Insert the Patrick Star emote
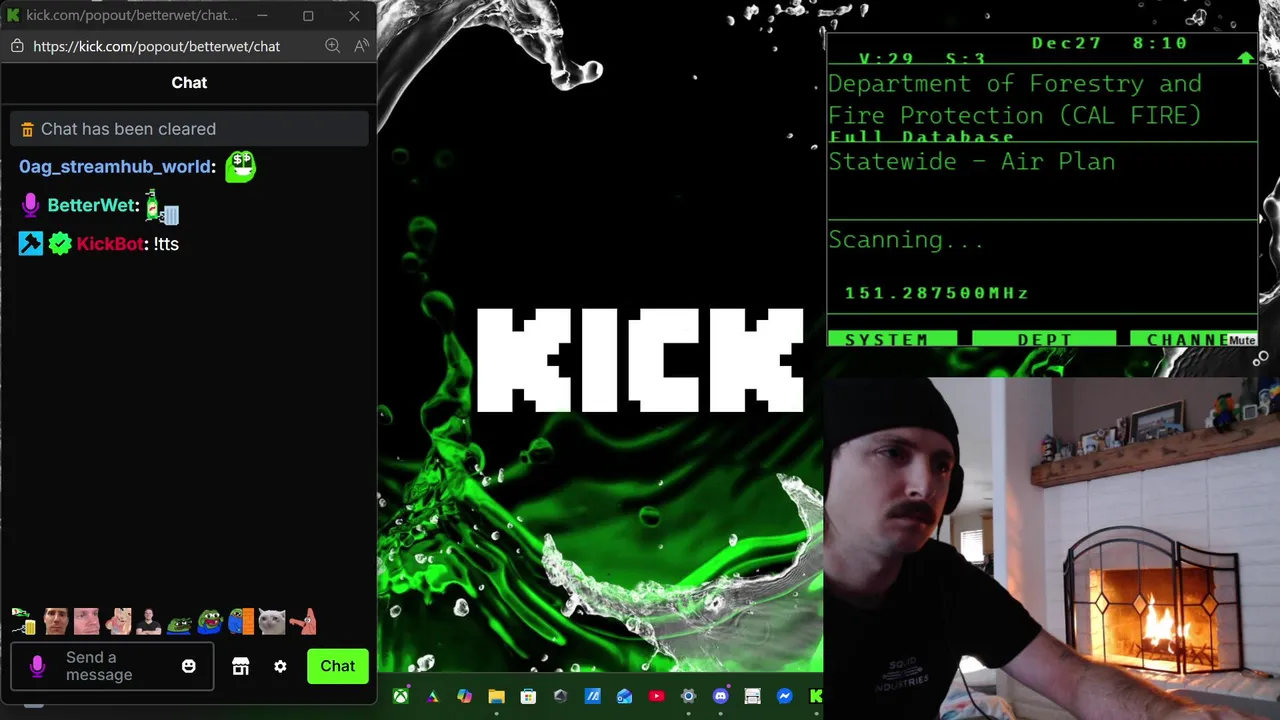 point(304,622)
